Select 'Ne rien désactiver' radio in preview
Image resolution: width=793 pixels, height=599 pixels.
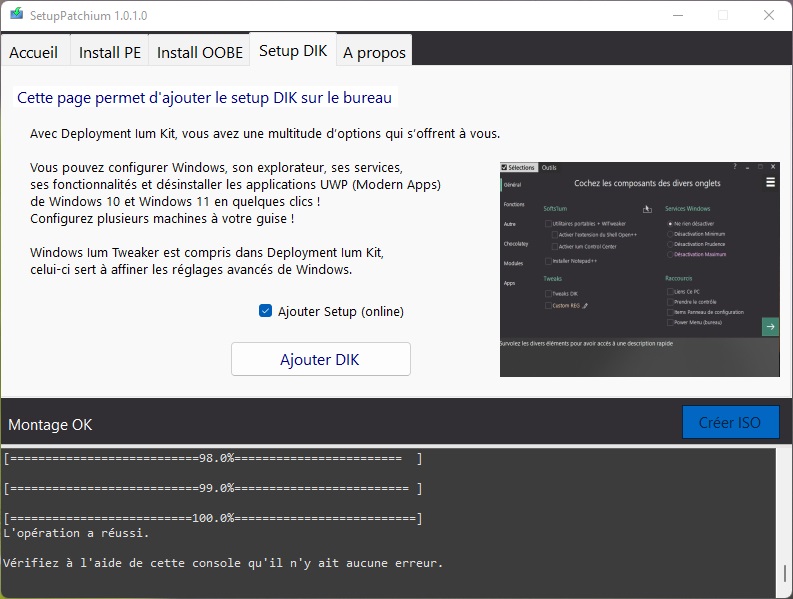pos(669,223)
